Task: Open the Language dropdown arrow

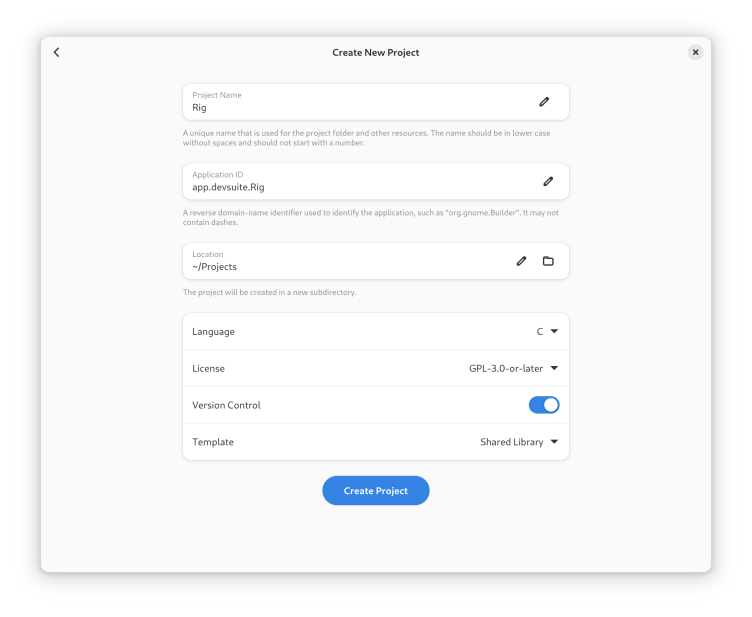Action: click(x=554, y=331)
